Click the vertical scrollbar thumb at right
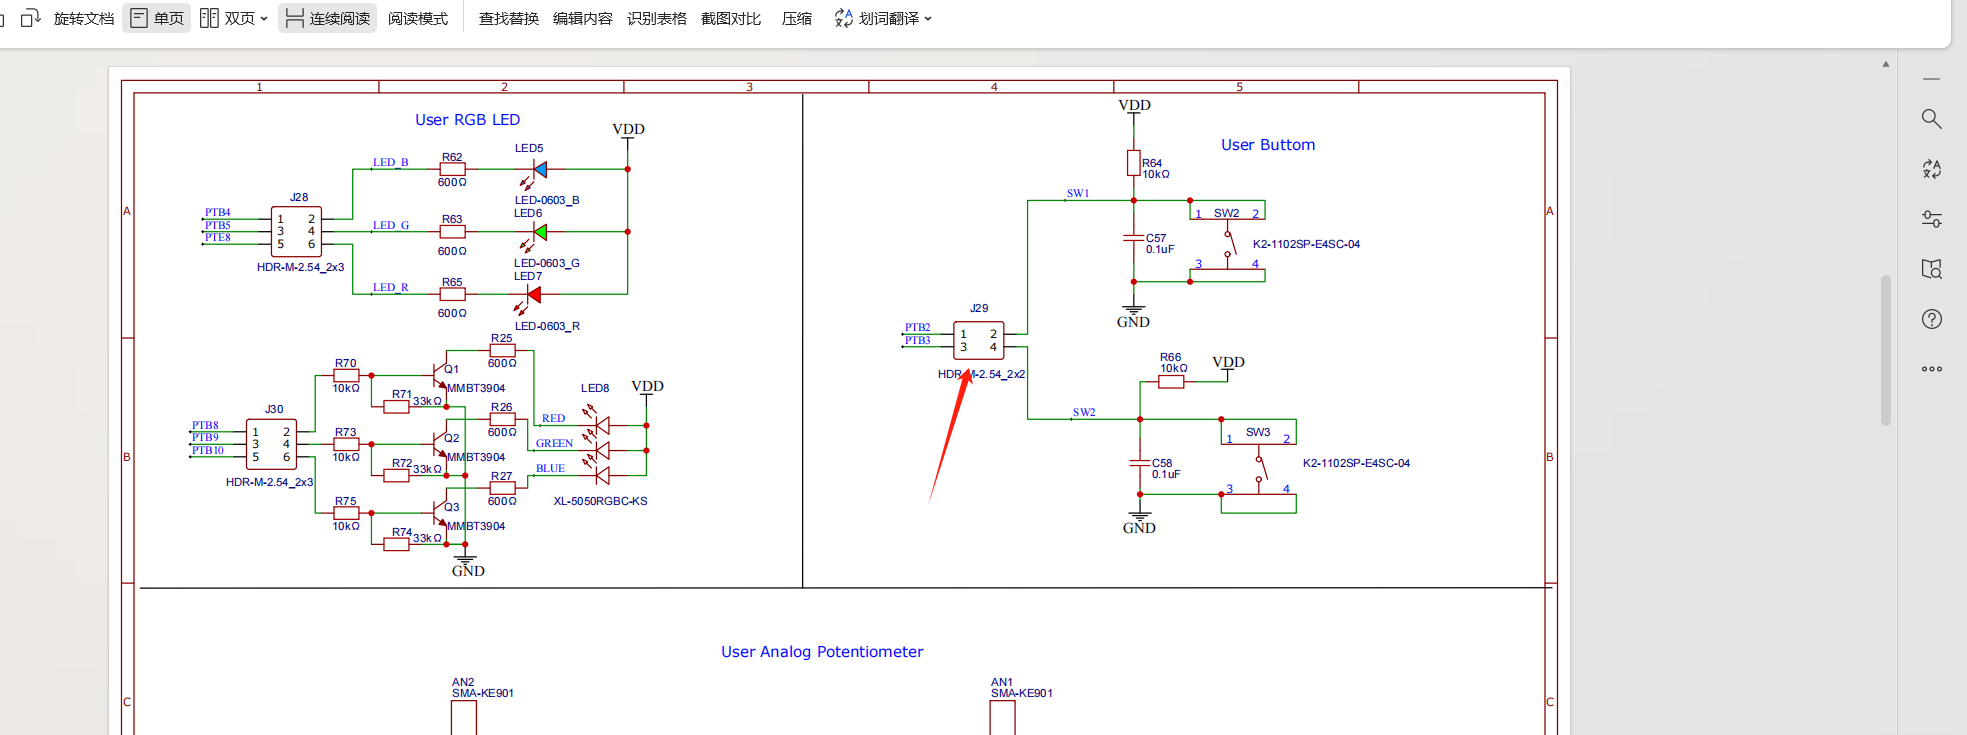Image resolution: width=1967 pixels, height=735 pixels. tap(1886, 350)
